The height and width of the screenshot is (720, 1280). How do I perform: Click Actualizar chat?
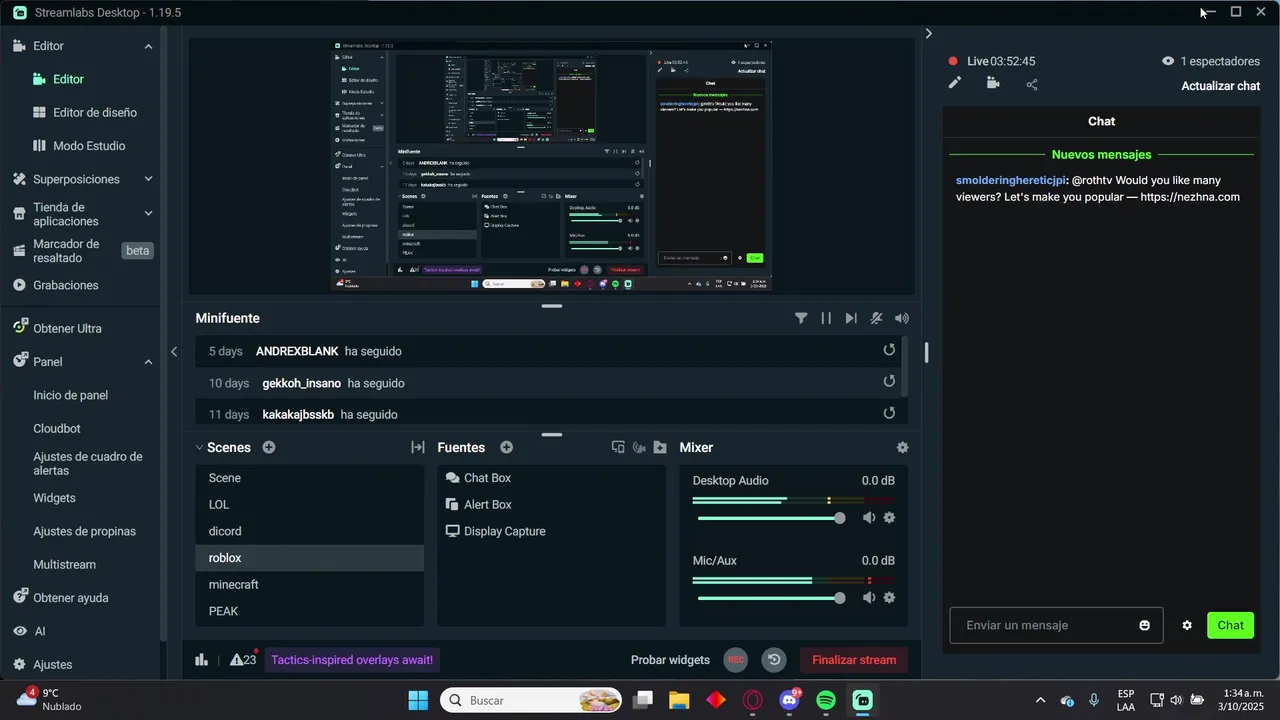(1220, 86)
